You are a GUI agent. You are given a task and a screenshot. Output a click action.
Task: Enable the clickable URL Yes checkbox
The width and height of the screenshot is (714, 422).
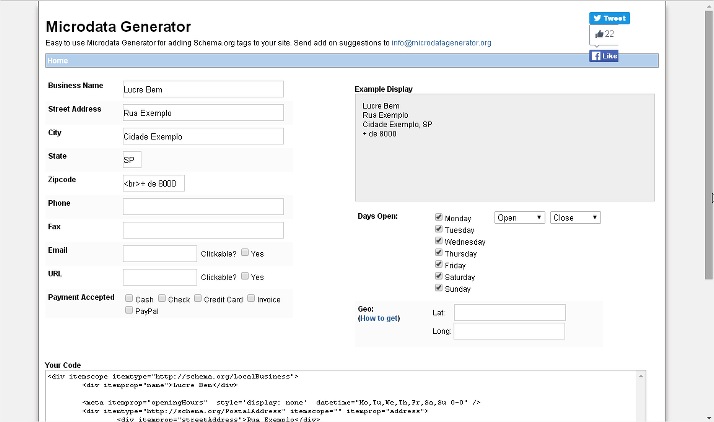(245, 276)
